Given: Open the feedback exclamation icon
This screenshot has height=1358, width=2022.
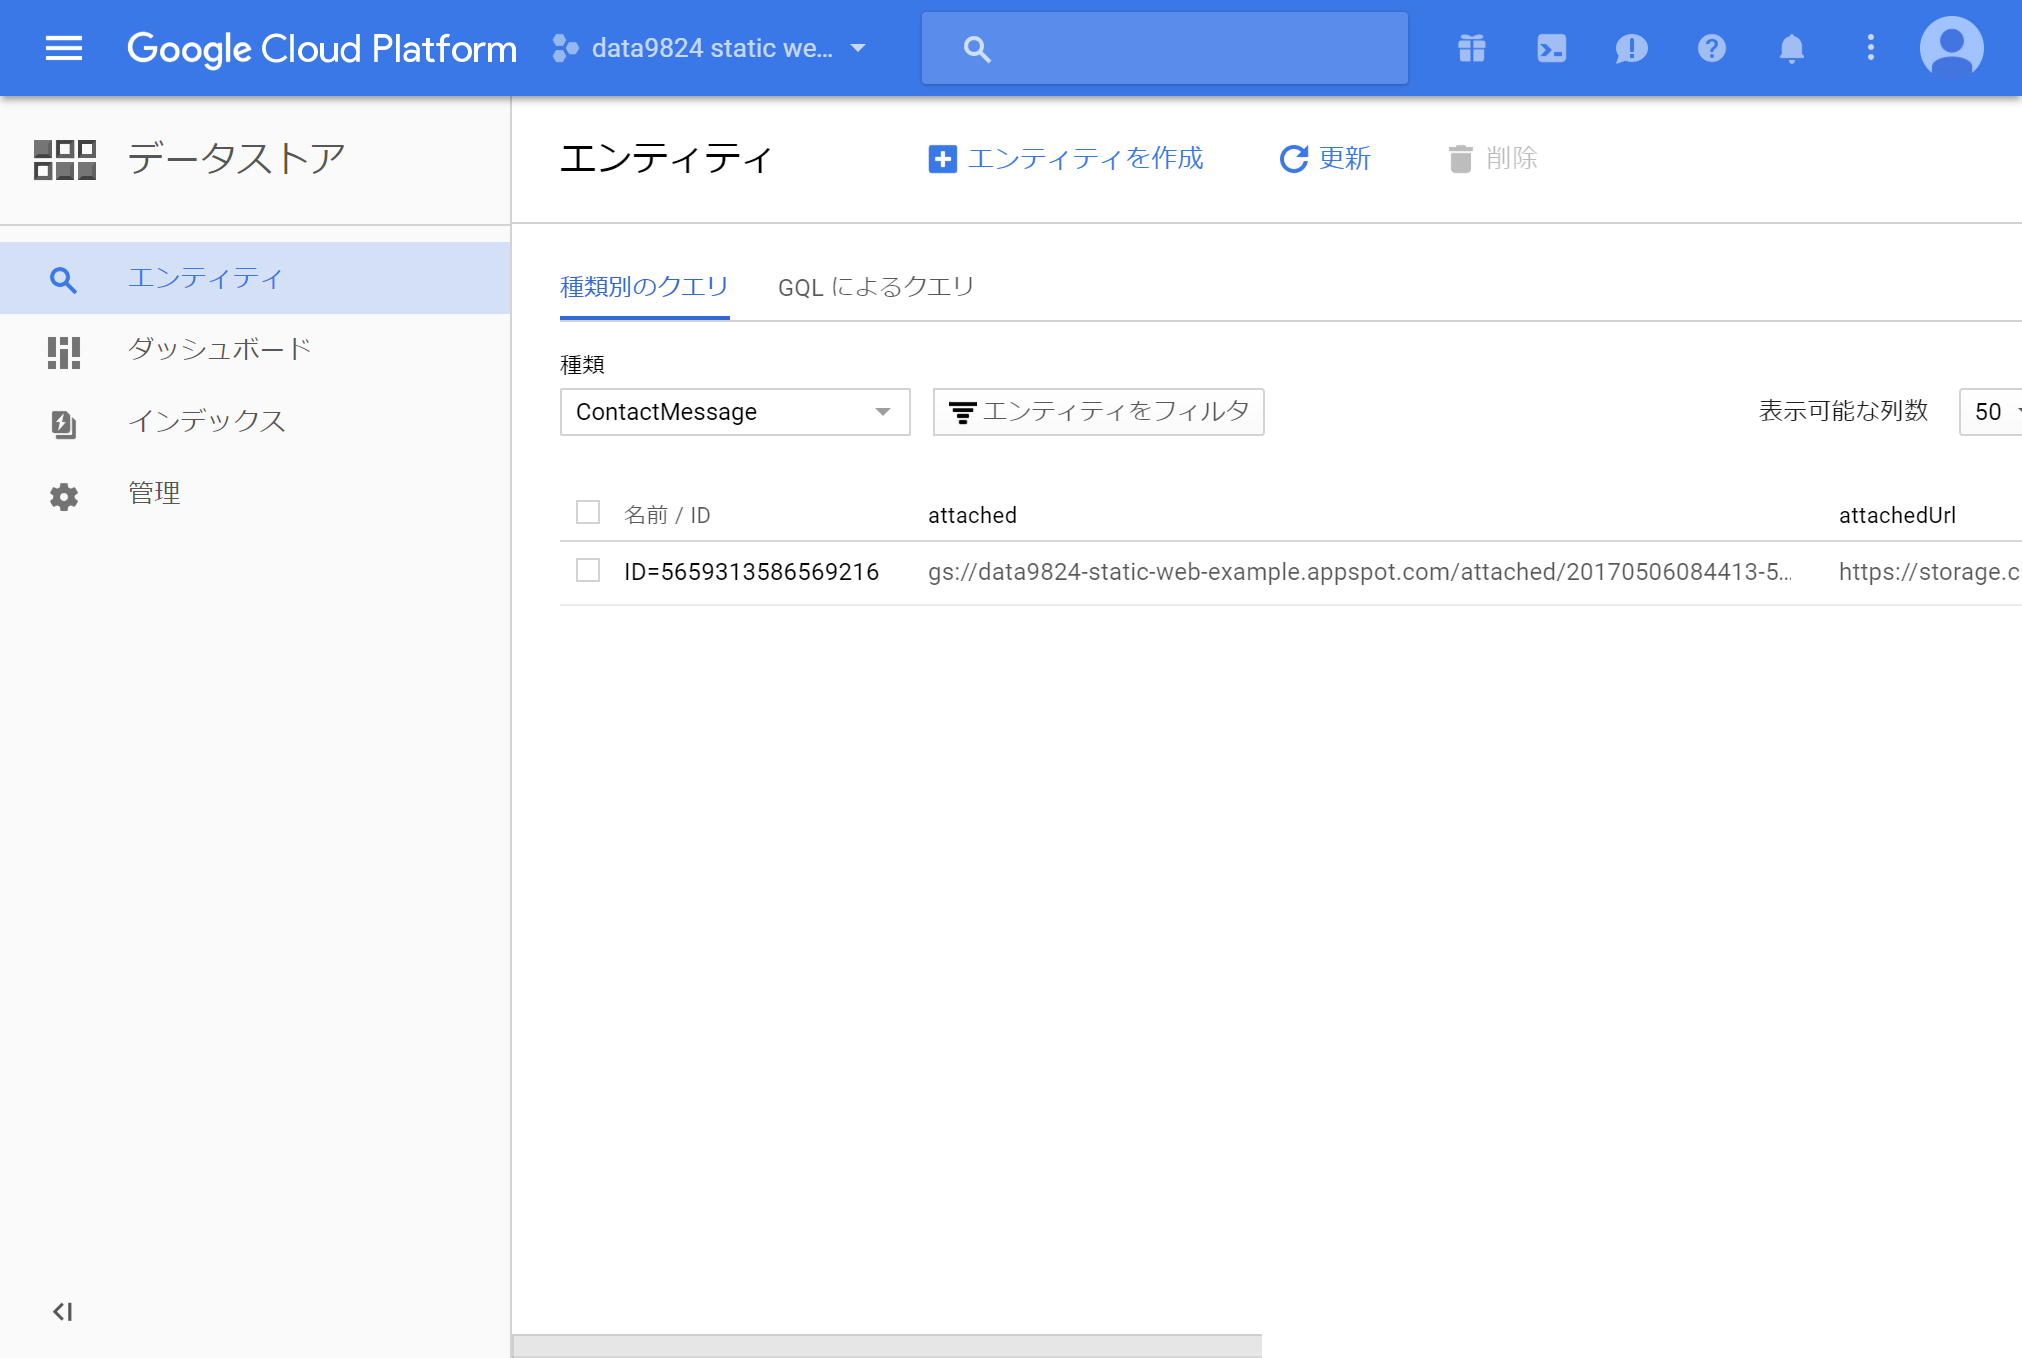Looking at the screenshot, I should [x=1631, y=48].
